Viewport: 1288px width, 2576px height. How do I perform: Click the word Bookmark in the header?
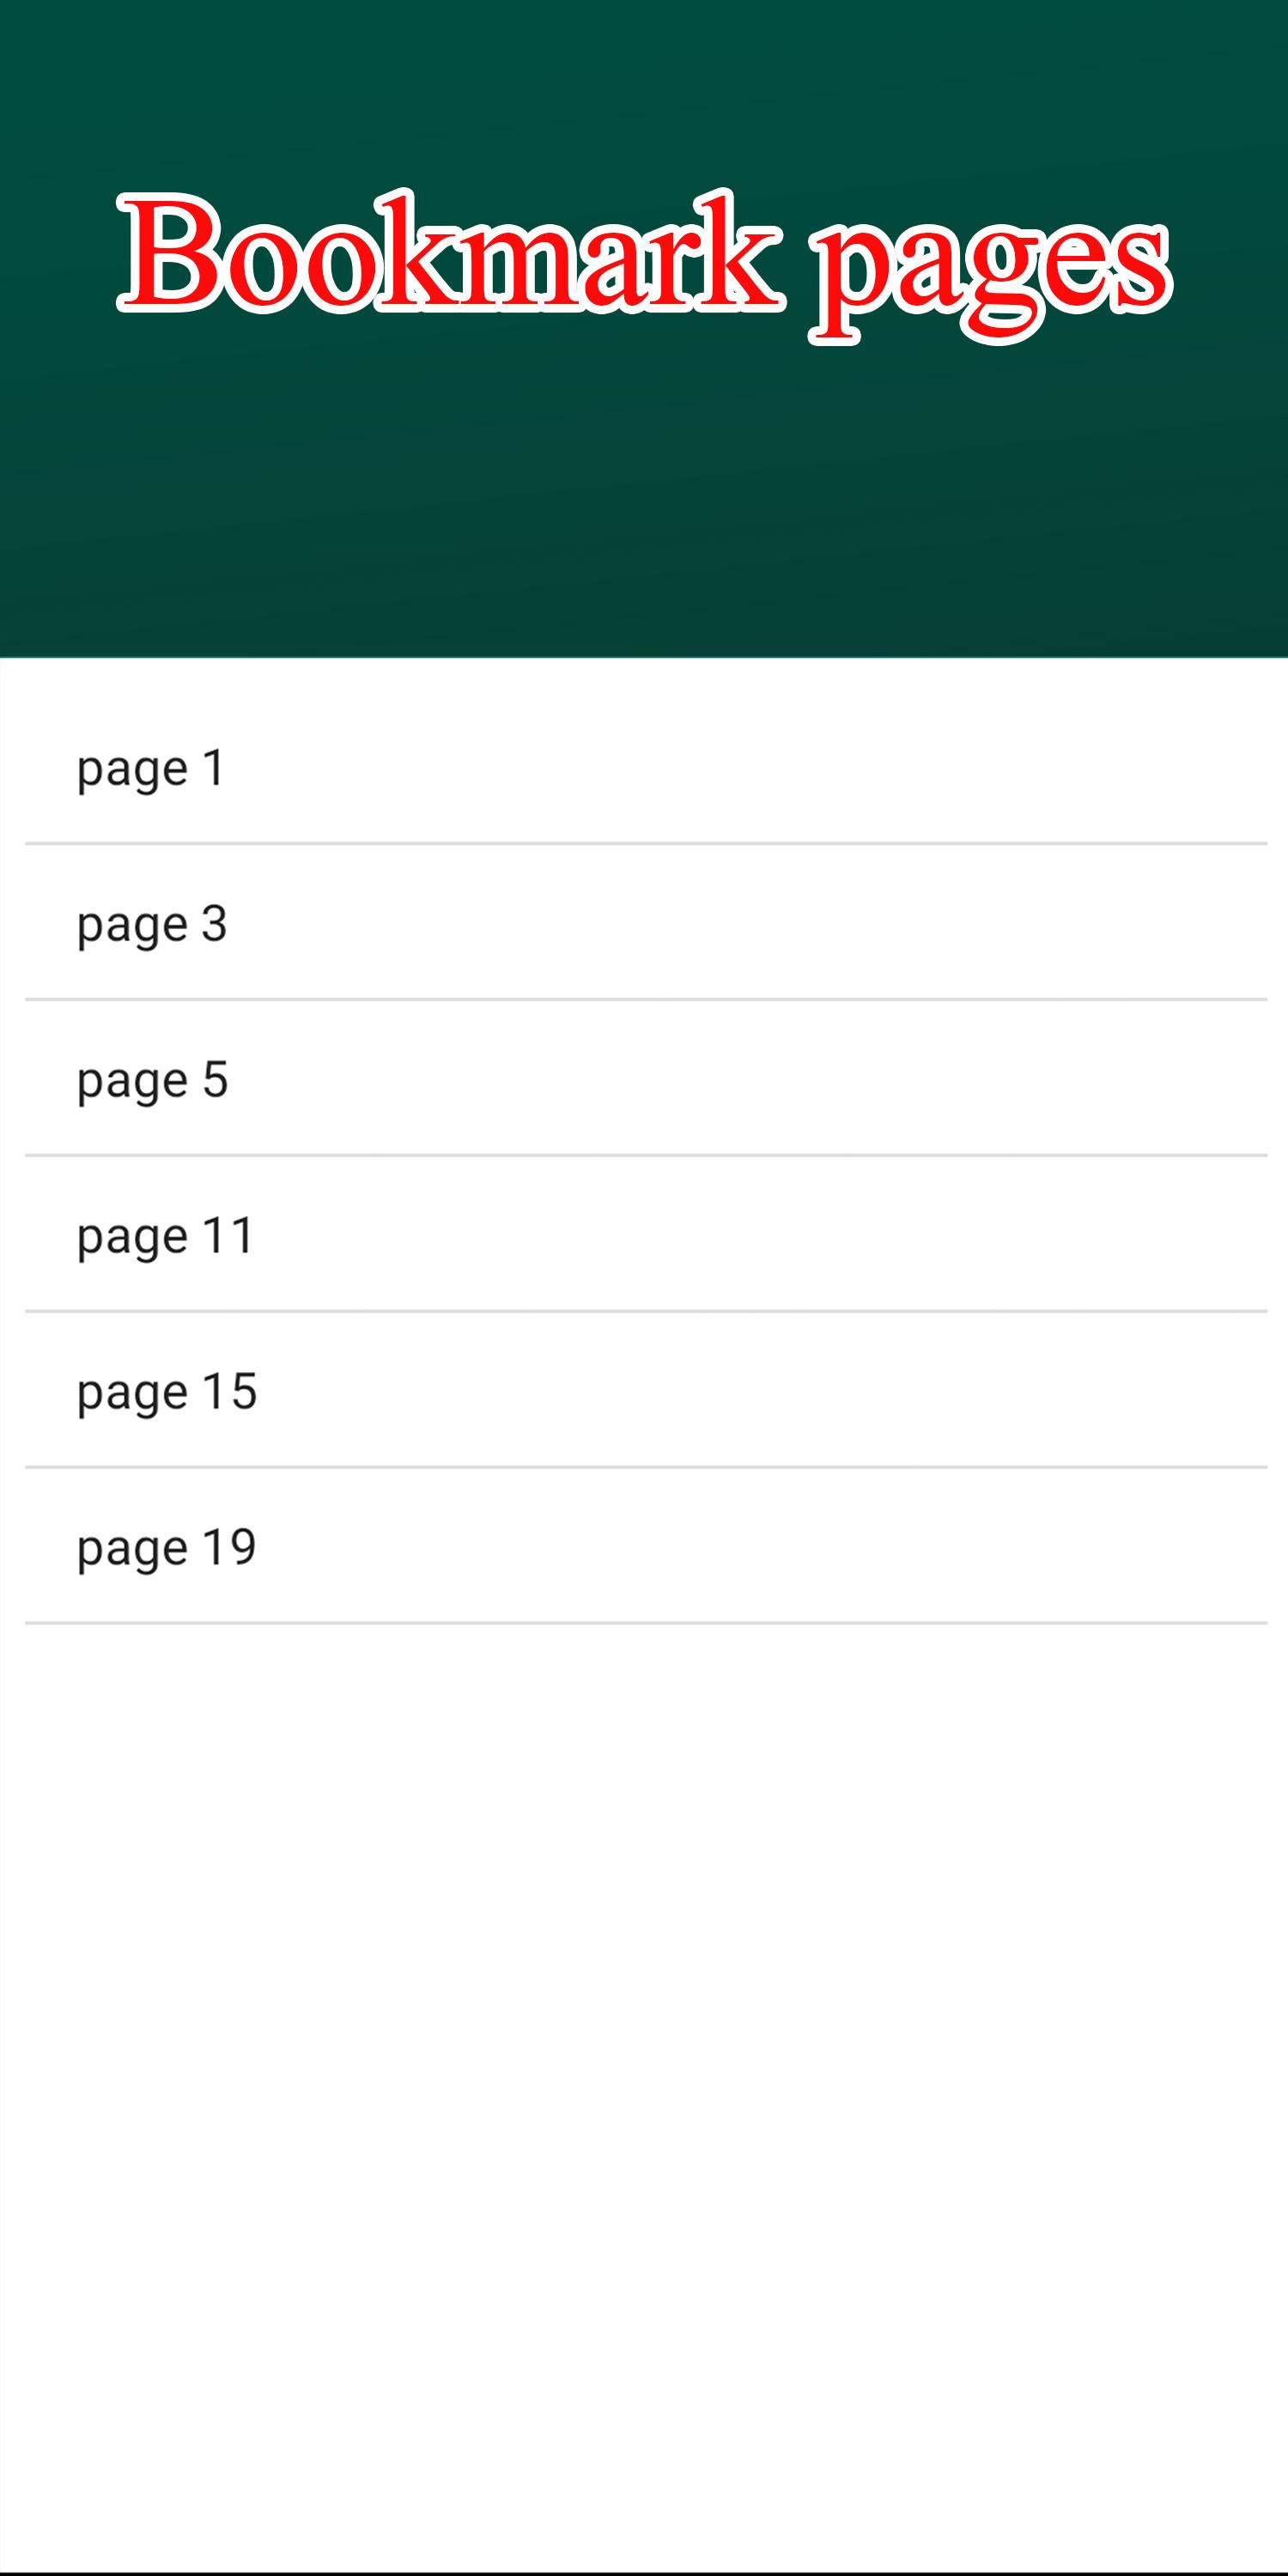click(450, 252)
